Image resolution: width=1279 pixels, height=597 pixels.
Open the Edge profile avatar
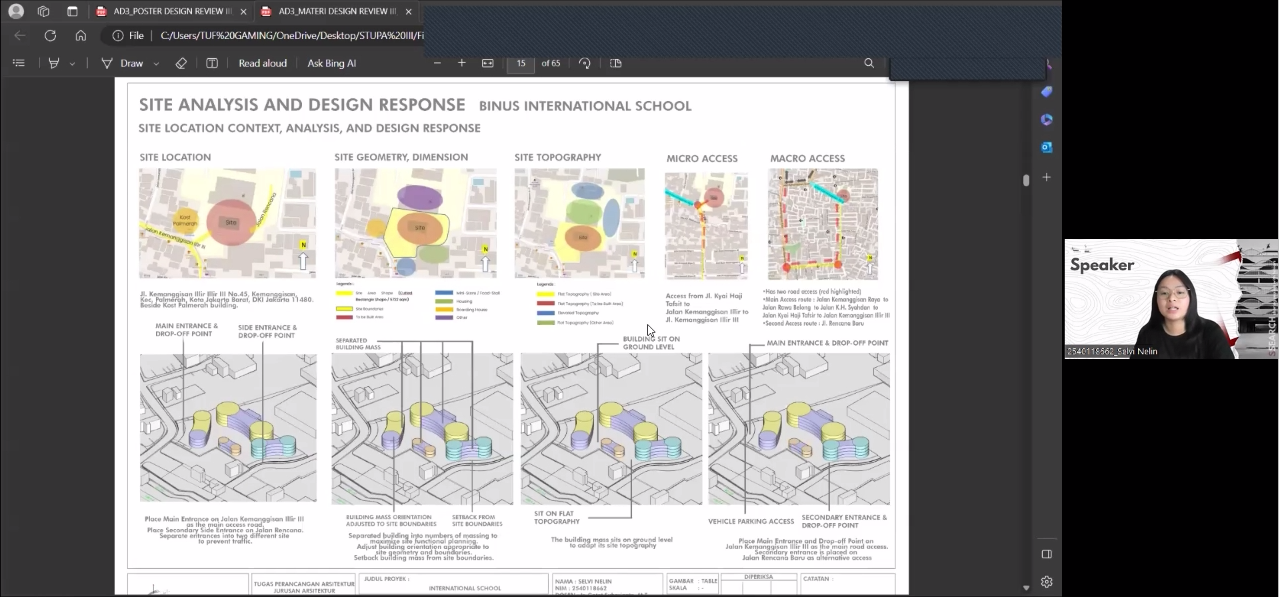[x=16, y=11]
